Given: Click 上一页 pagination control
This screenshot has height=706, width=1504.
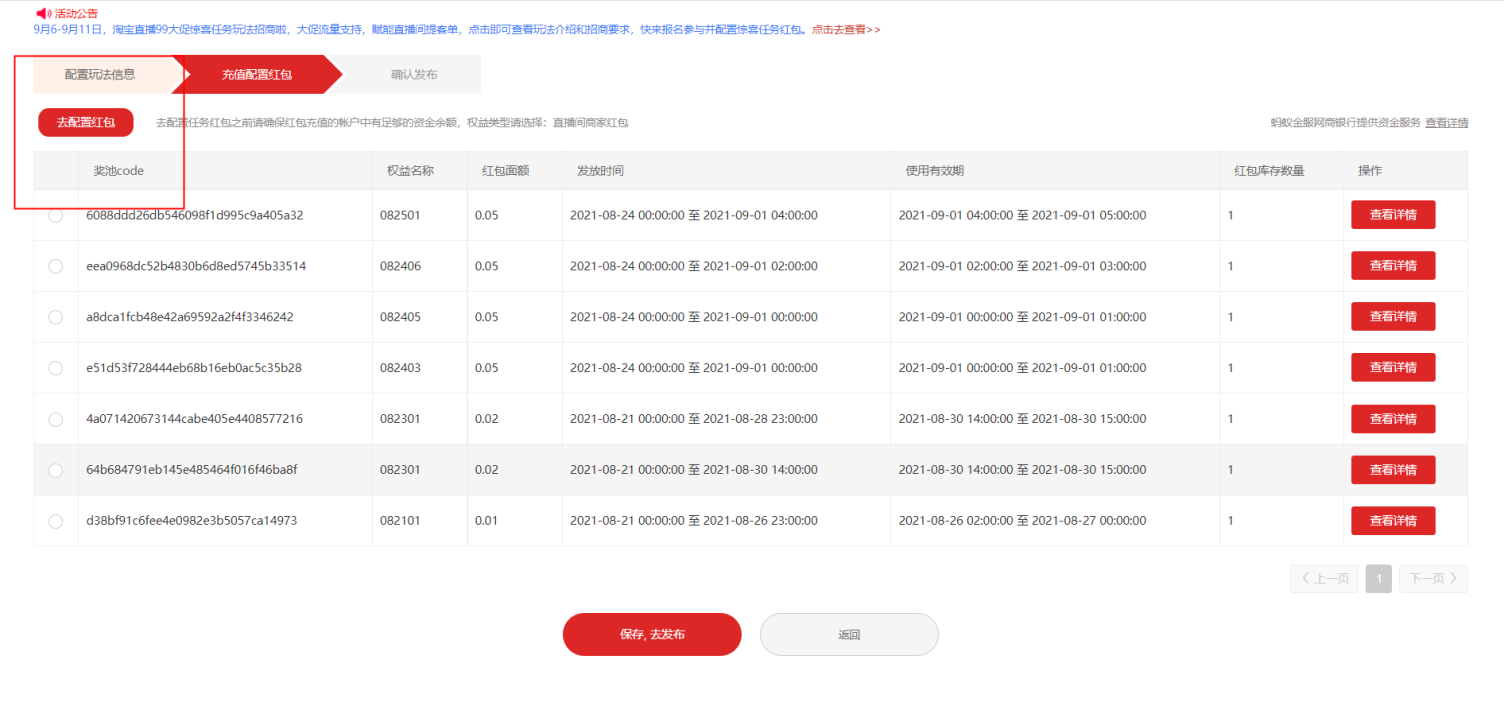Looking at the screenshot, I should (1323, 578).
